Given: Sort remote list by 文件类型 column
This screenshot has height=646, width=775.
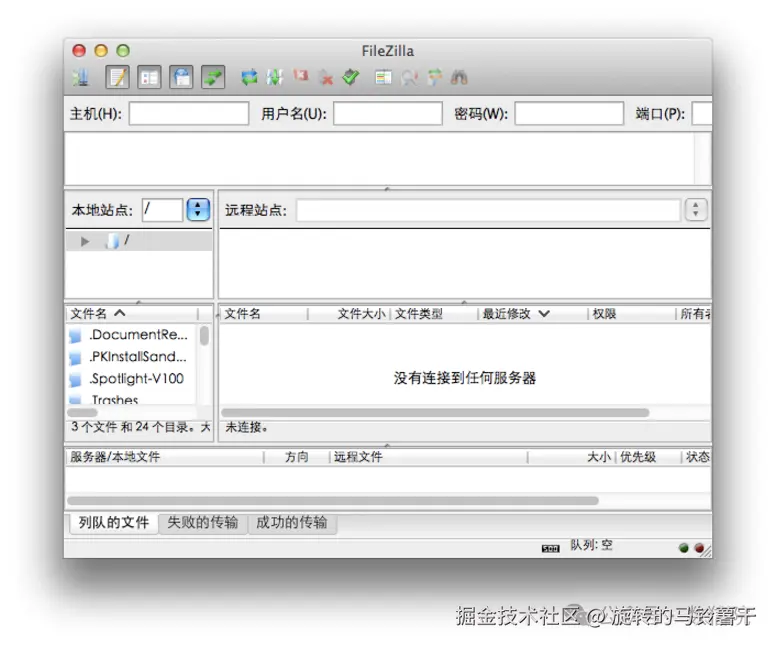Looking at the screenshot, I should click(x=434, y=314).
